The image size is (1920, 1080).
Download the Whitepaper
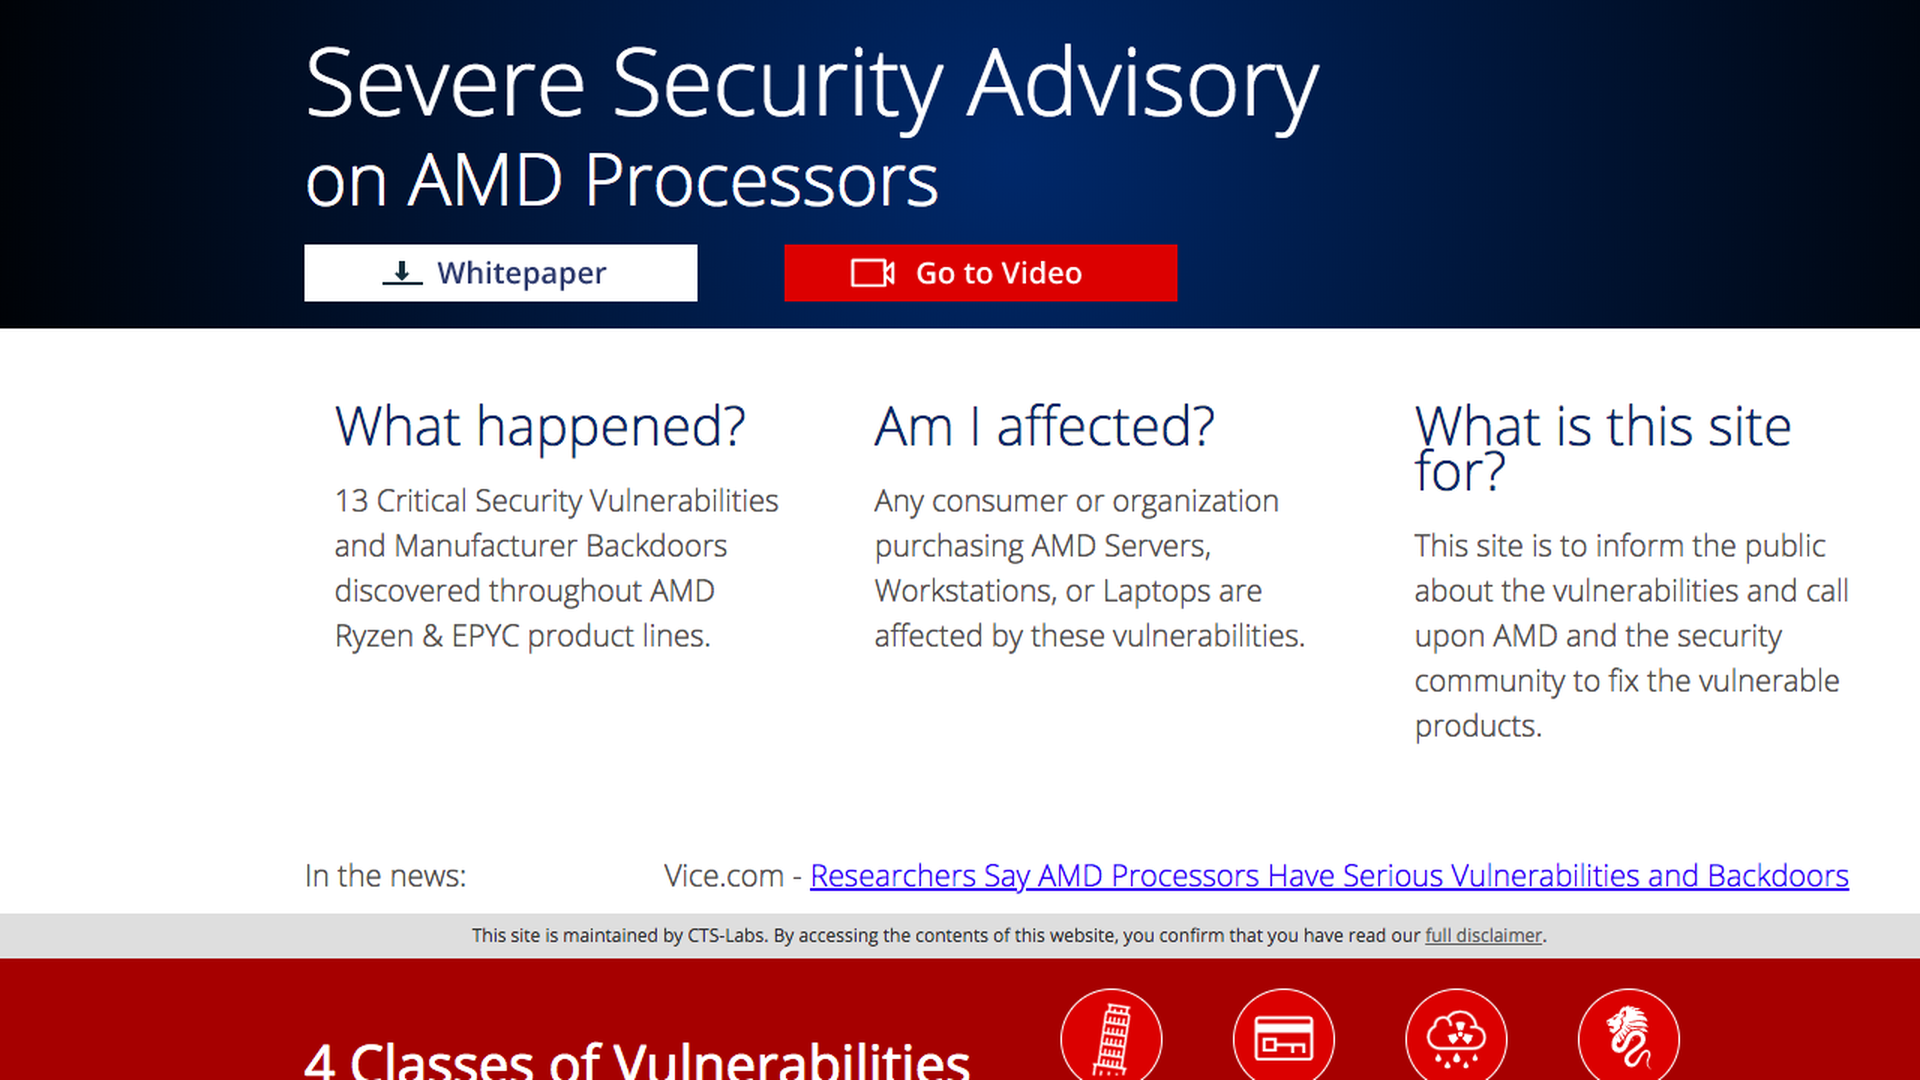[500, 273]
